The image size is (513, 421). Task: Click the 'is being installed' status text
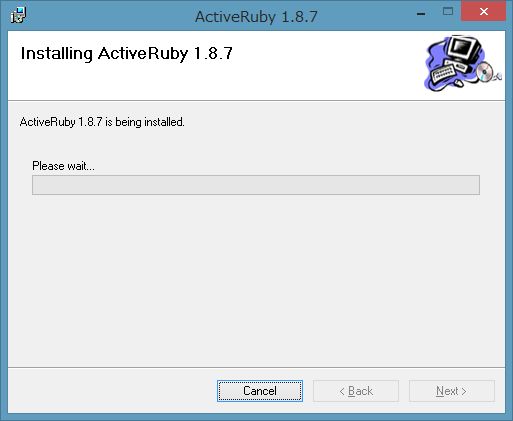pos(145,122)
